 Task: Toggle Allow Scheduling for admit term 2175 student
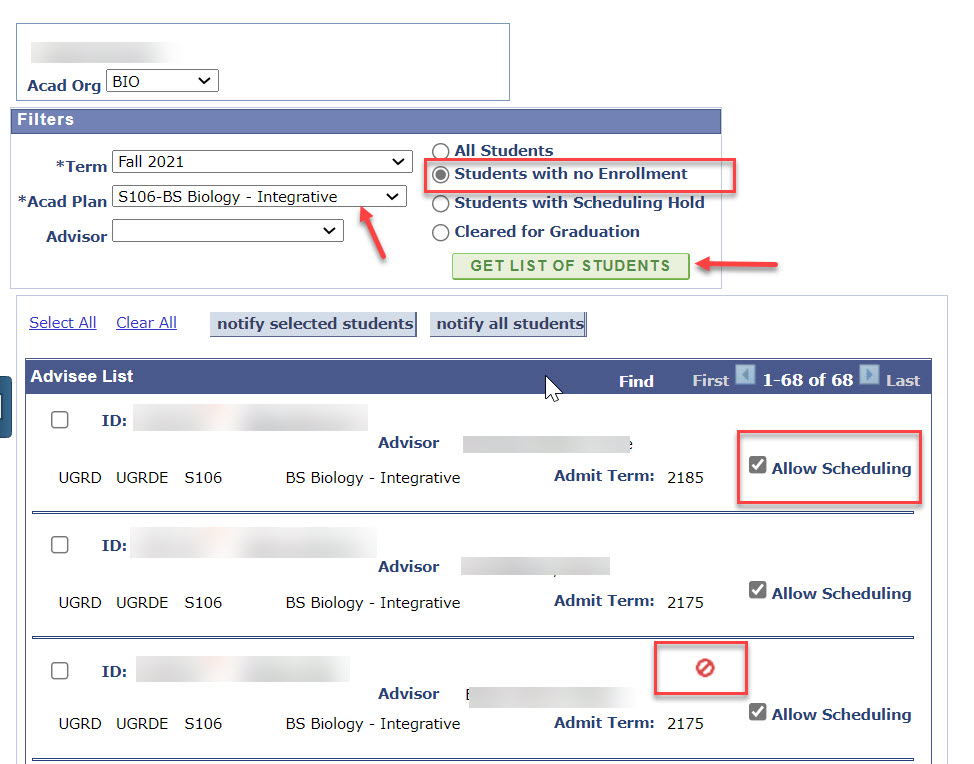pos(758,591)
